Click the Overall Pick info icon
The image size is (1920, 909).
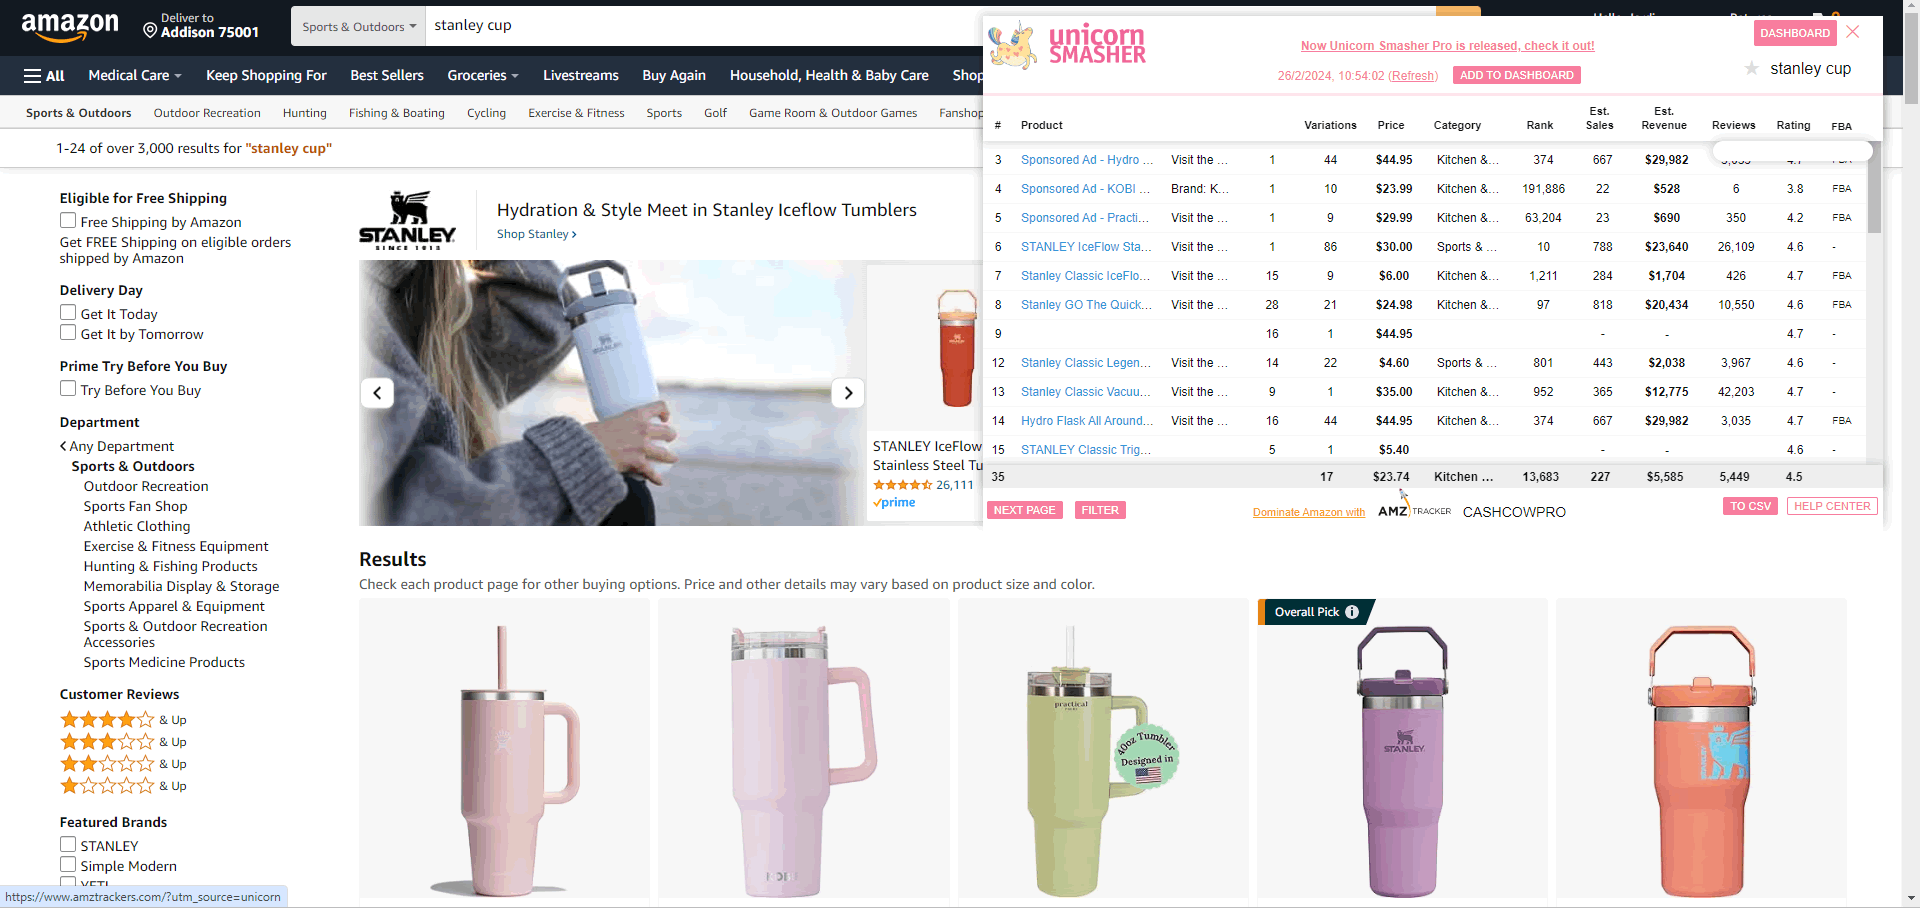[x=1352, y=612]
